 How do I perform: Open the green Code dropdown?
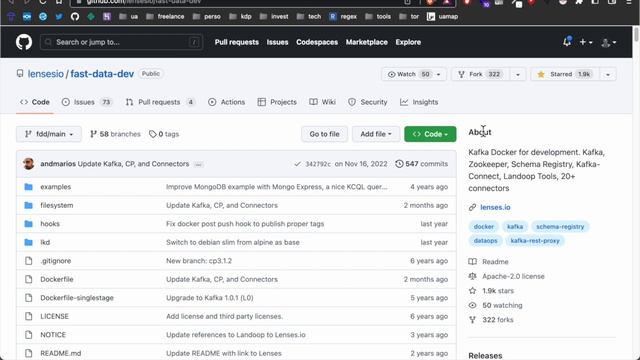pyautogui.click(x=430, y=134)
